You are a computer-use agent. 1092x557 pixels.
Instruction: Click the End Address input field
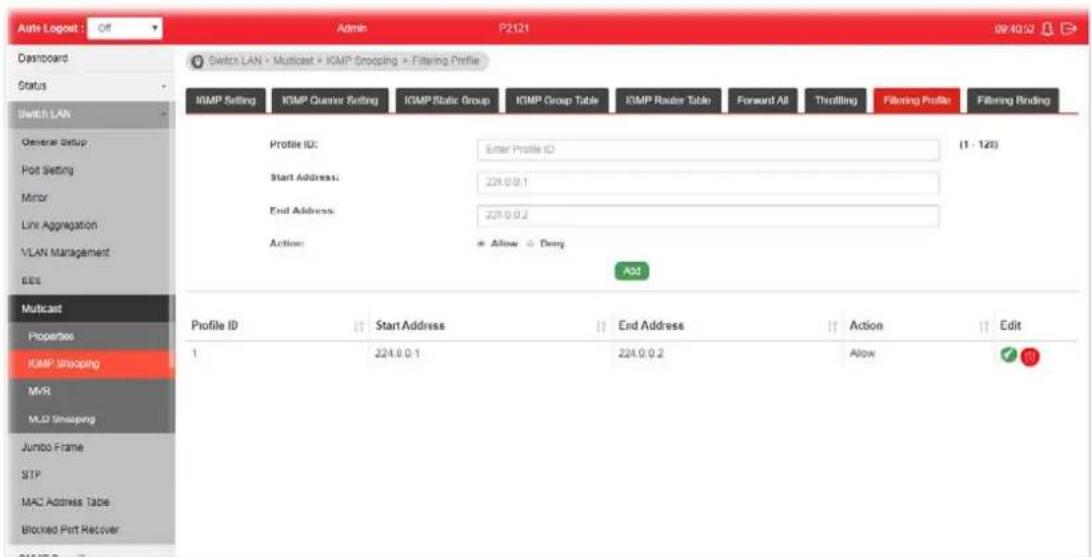coord(708,216)
